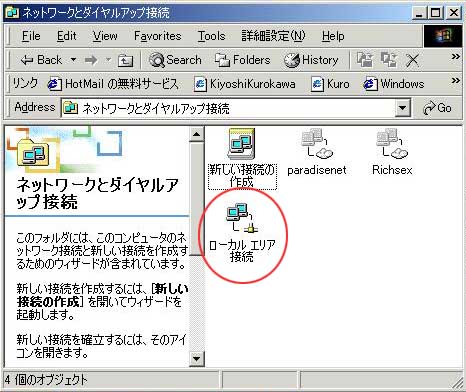The height and width of the screenshot is (392, 466).
Task: Select the paradisenet dial-up connection icon
Action: [x=317, y=144]
